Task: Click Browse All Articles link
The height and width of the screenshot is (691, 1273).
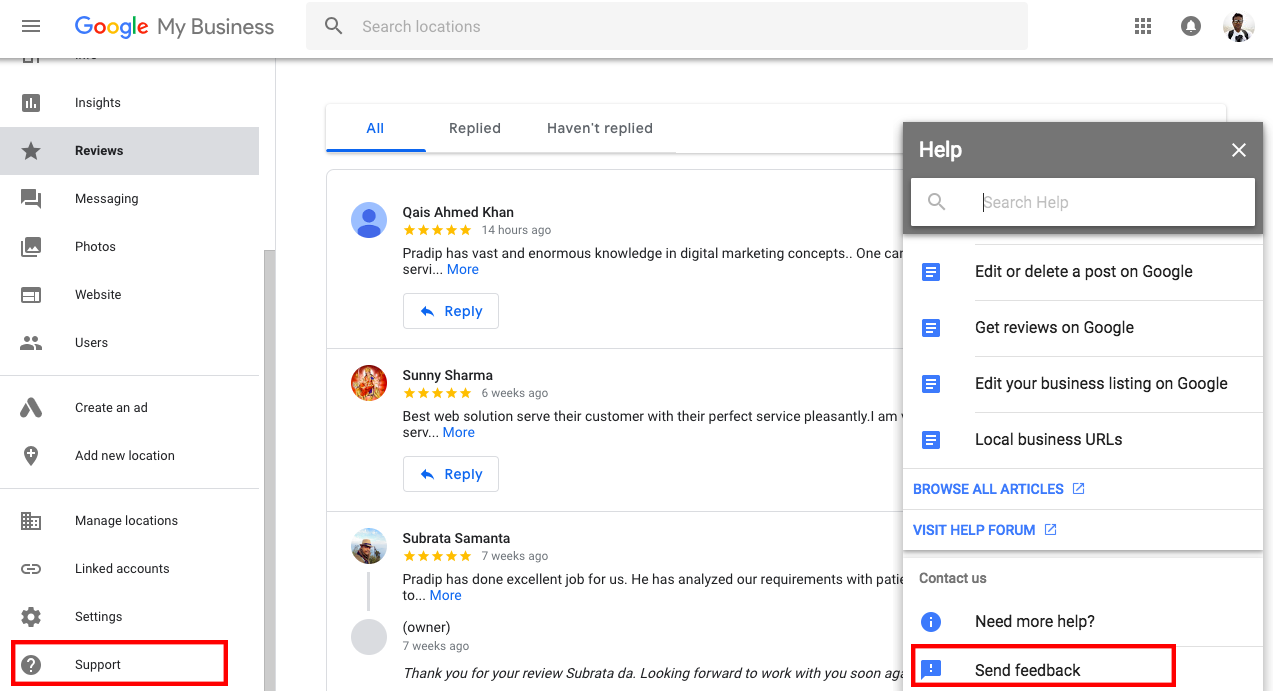Action: point(999,489)
